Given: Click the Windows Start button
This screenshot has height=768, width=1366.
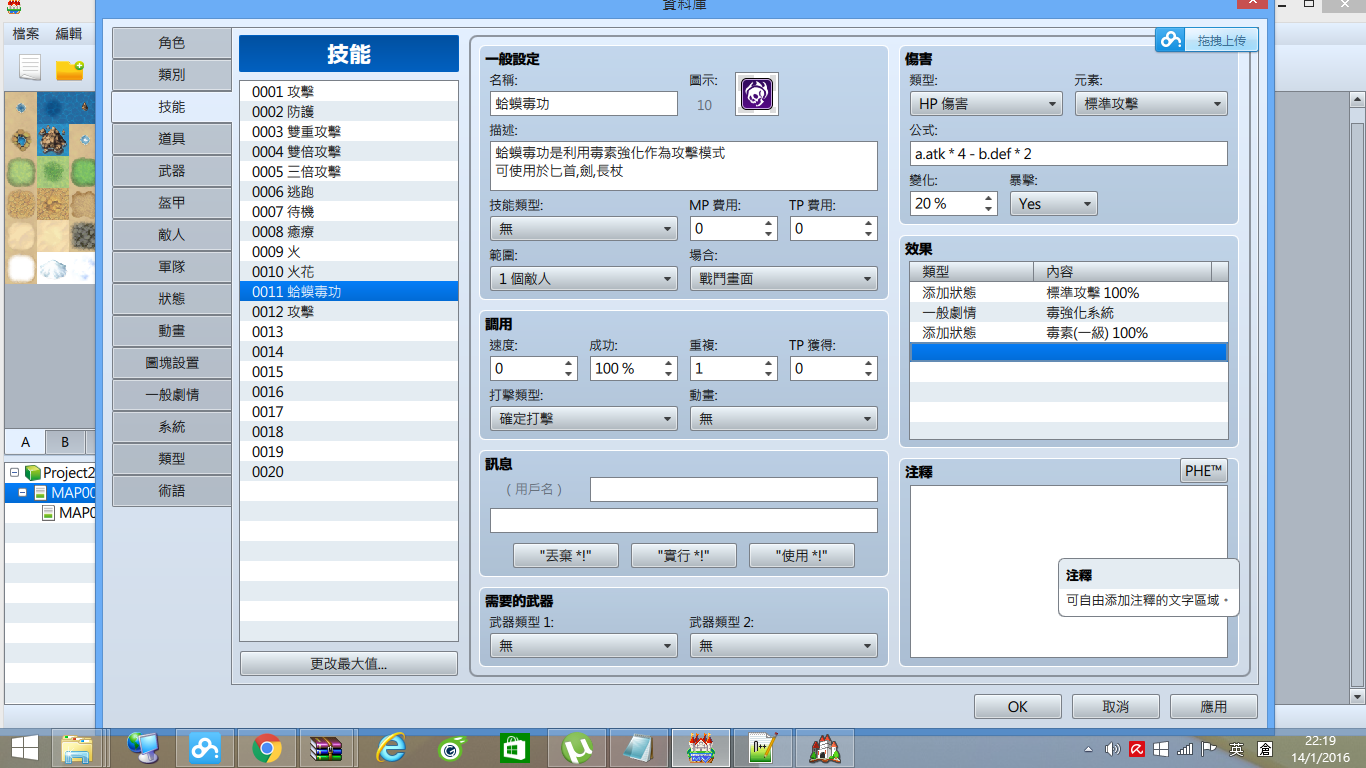Looking at the screenshot, I should pyautogui.click(x=23, y=747).
